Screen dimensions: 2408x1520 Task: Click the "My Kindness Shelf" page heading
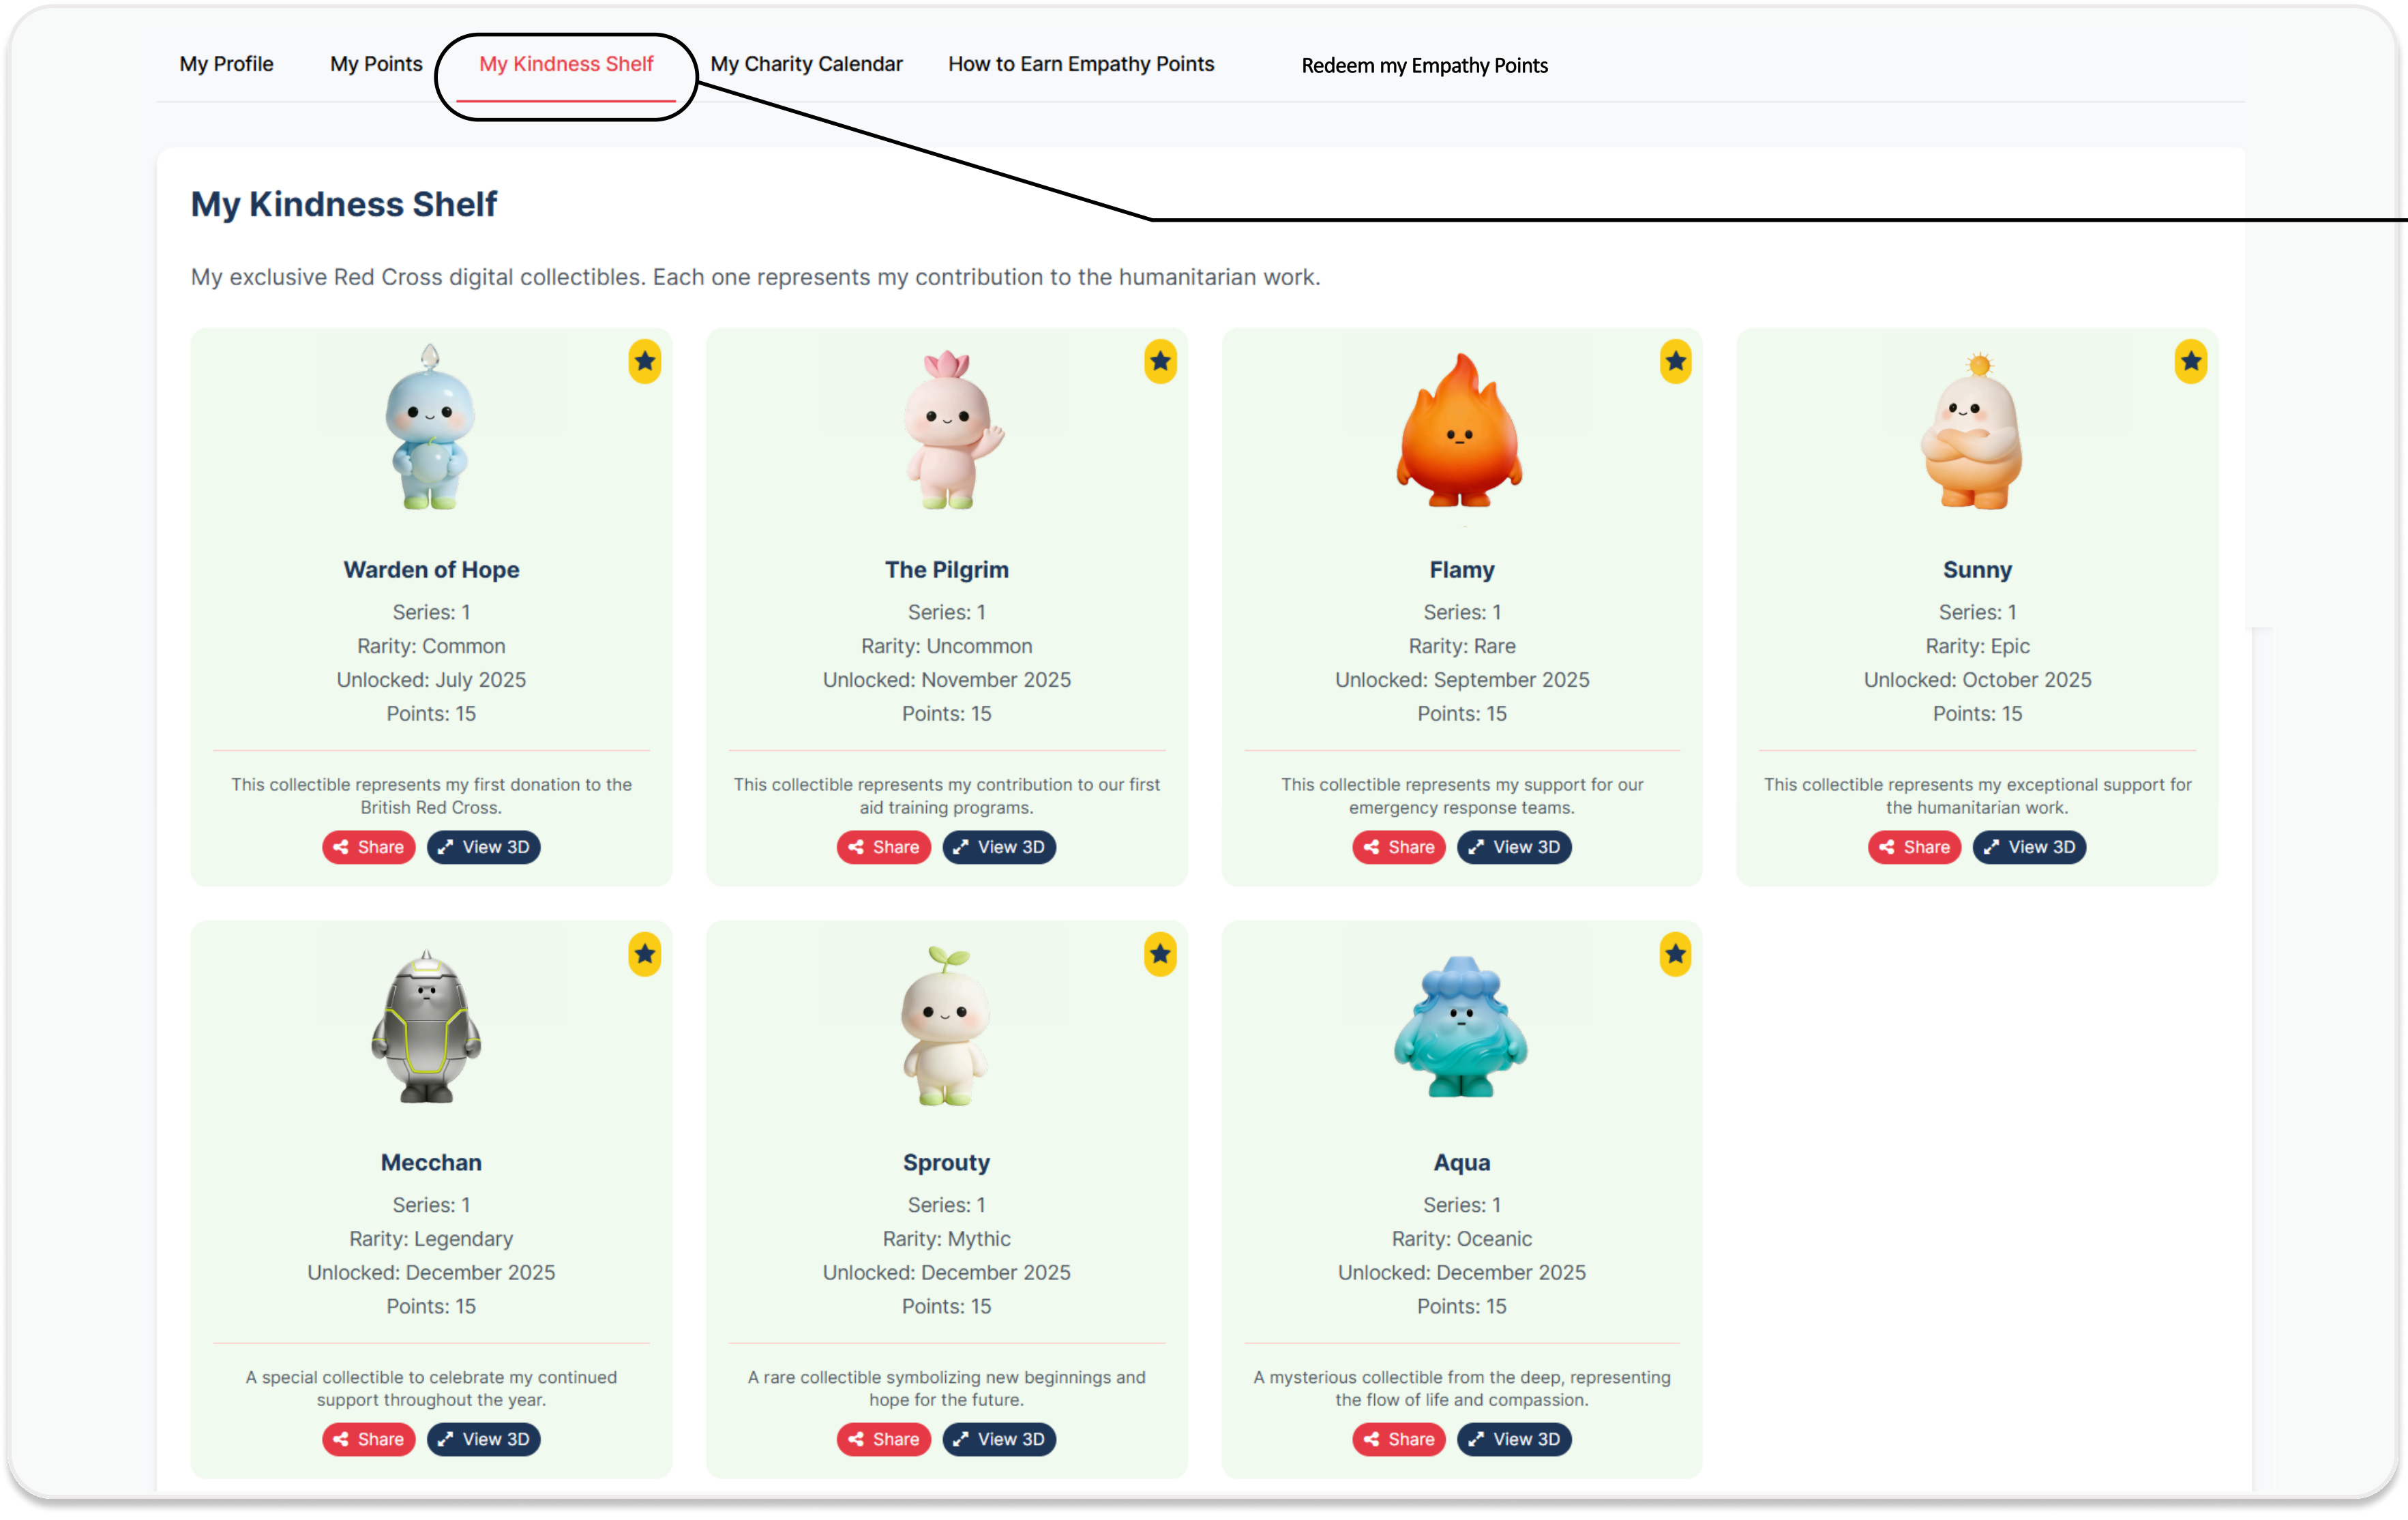pos(344,204)
